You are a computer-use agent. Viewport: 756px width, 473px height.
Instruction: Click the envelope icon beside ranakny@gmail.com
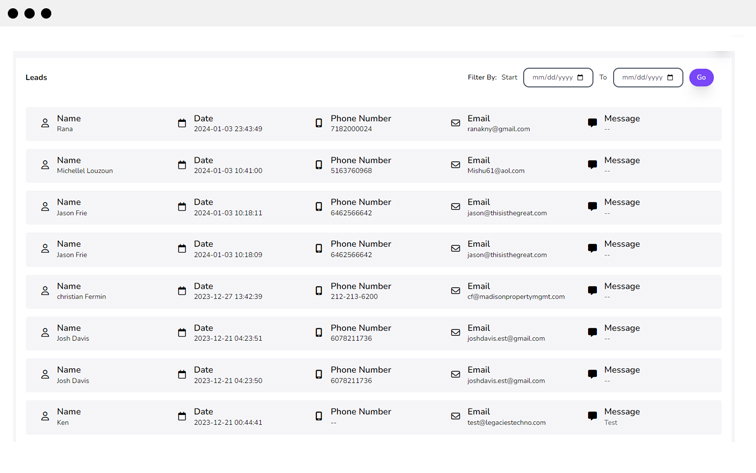[455, 123]
